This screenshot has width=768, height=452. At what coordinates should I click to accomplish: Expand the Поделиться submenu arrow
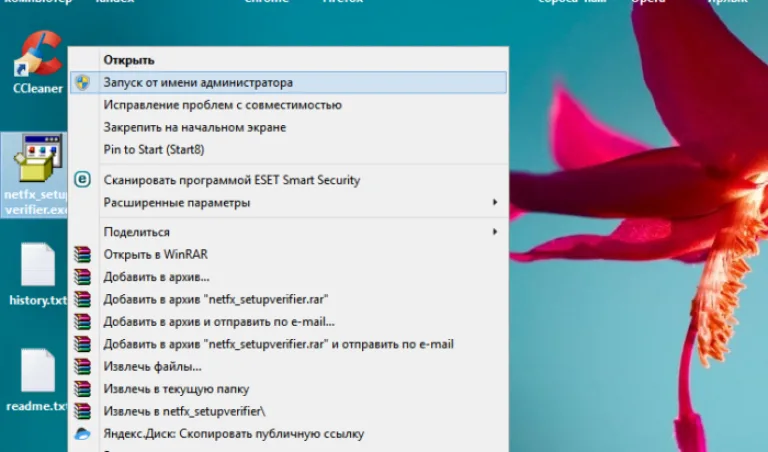[495, 232]
